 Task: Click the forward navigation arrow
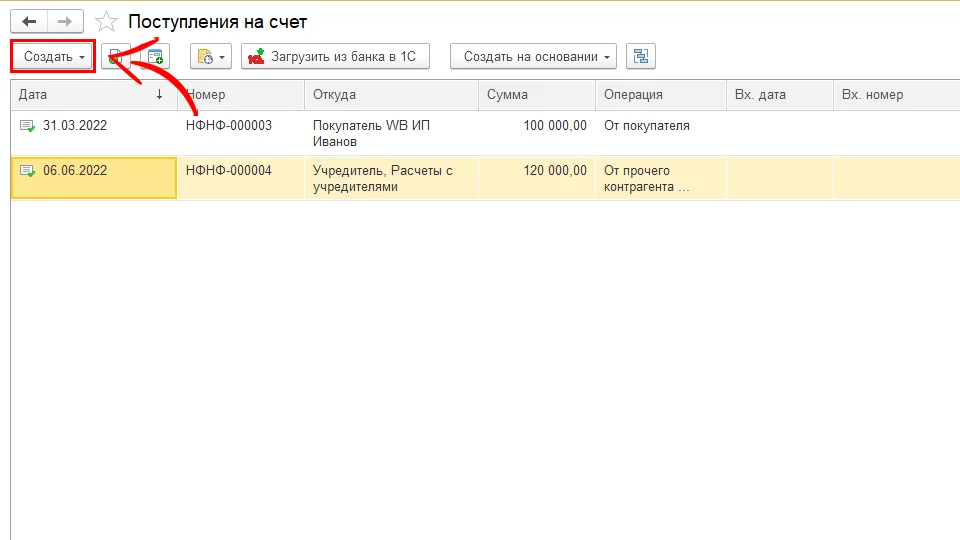tap(64, 21)
